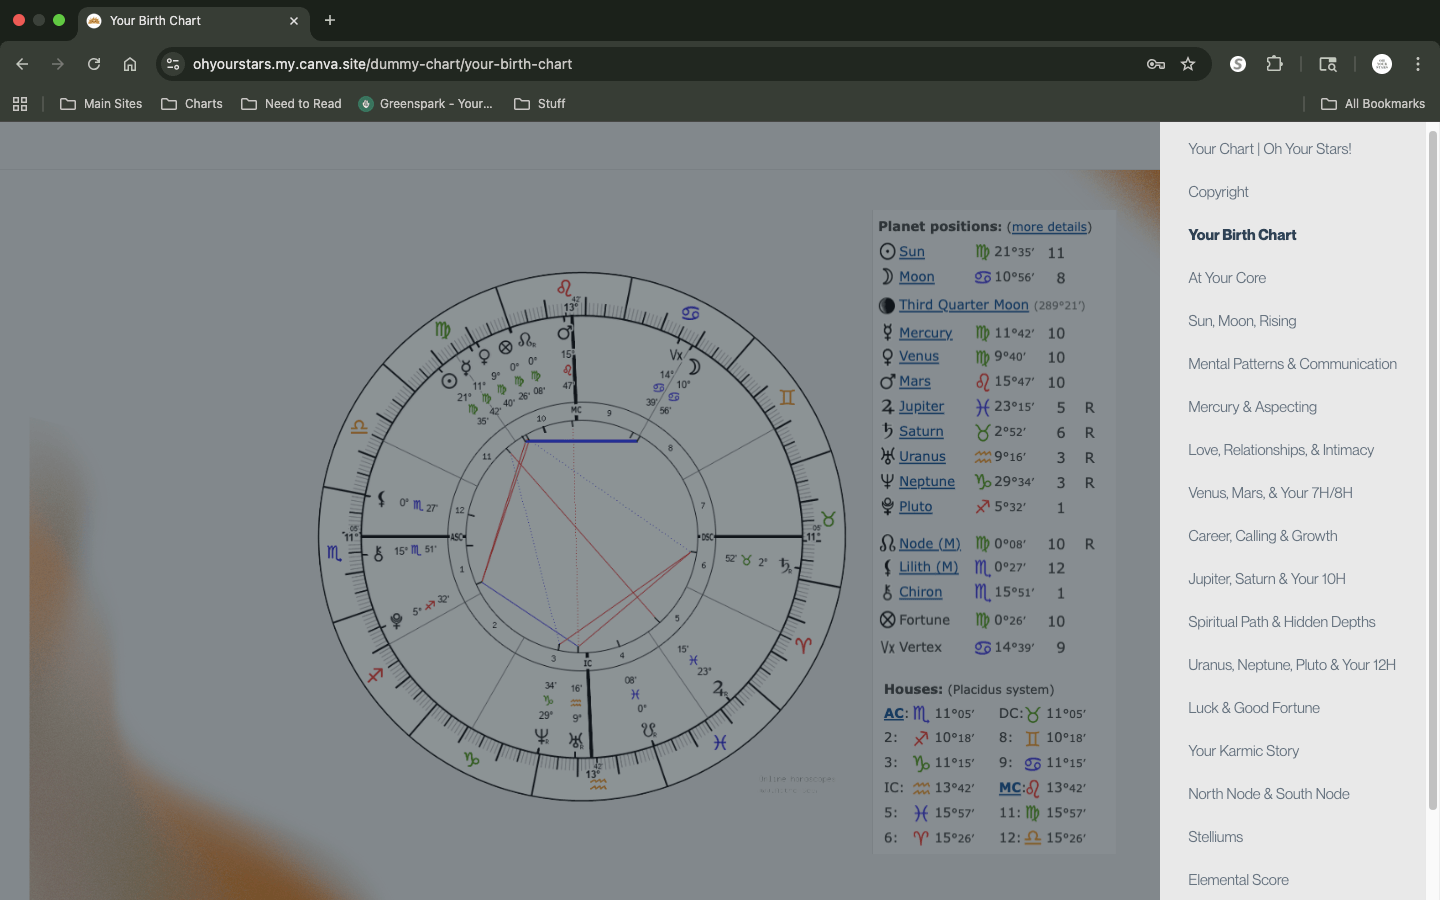This screenshot has height=900, width=1440.
Task: Click the Greenspark bookmark link
Action: [x=426, y=104]
